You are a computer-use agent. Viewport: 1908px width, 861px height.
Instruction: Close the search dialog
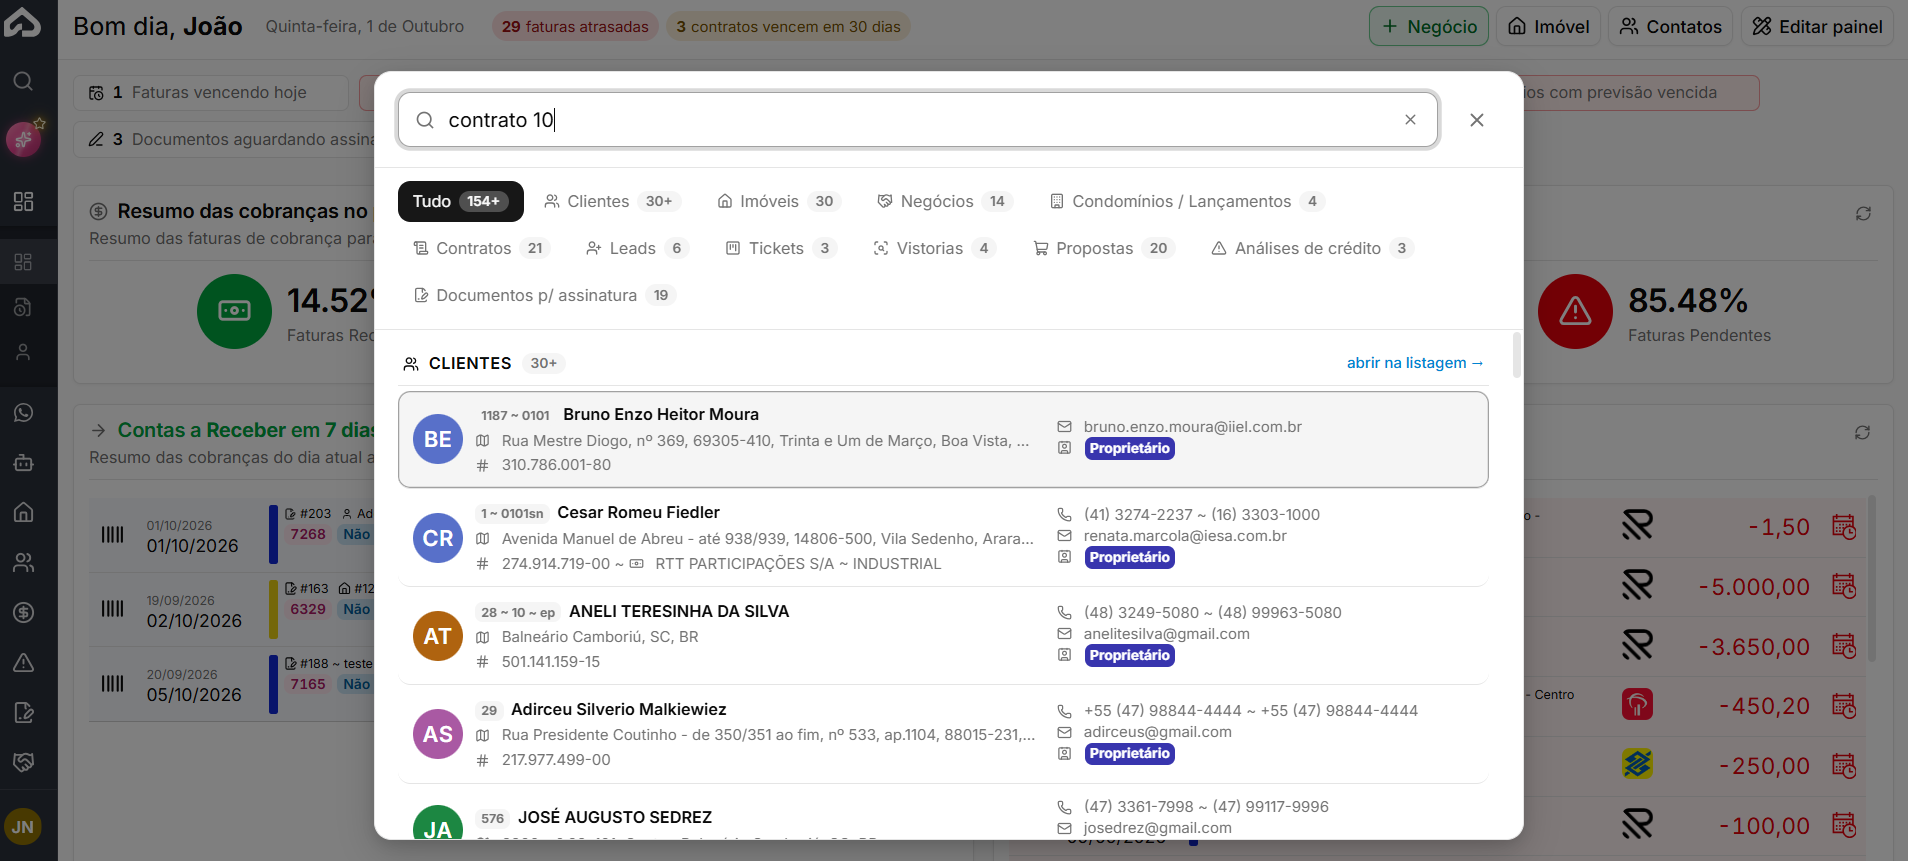[x=1477, y=120]
